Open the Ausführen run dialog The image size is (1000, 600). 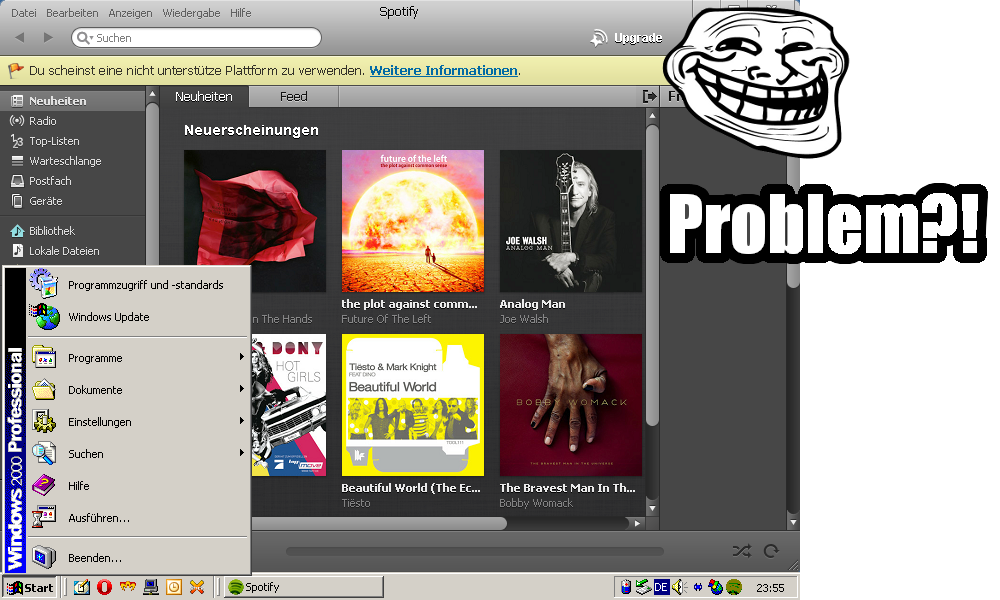tap(138, 518)
